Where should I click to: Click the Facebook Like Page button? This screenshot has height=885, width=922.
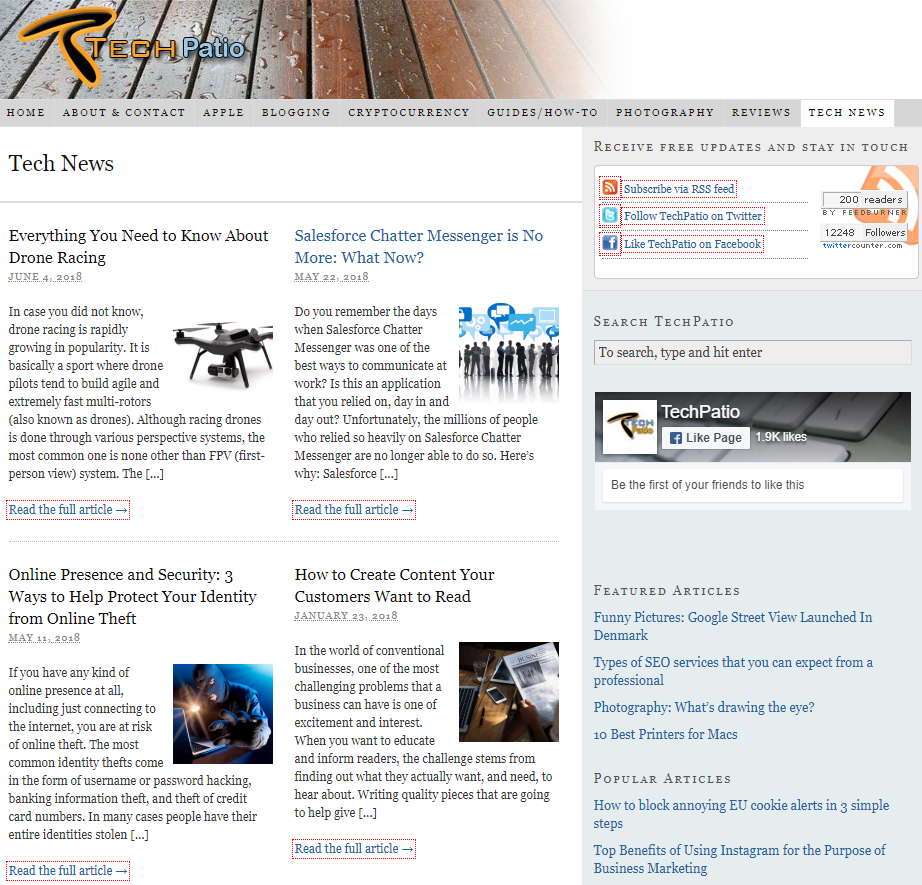(x=706, y=438)
